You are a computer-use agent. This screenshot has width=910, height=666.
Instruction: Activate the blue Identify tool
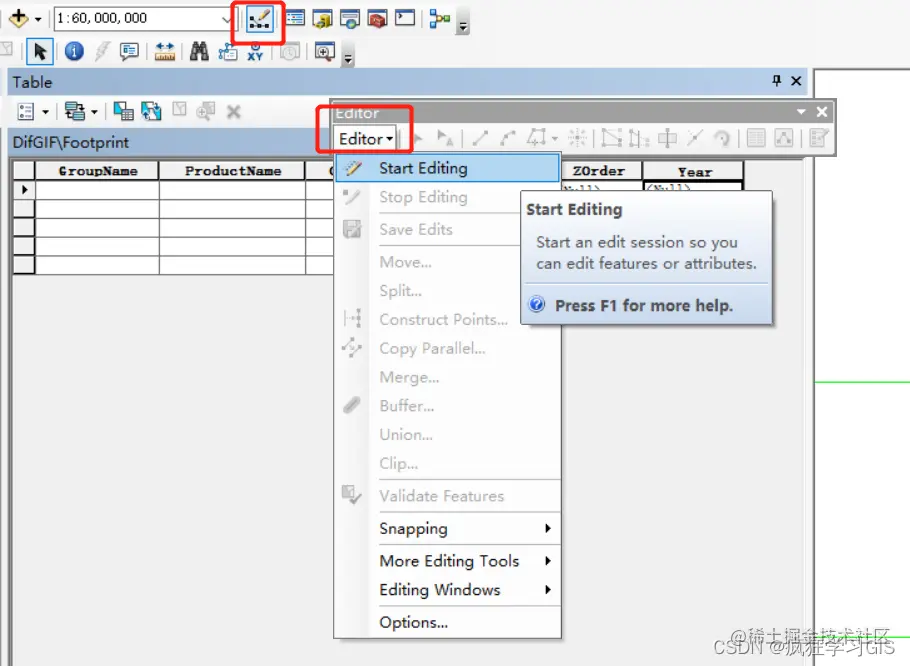point(74,52)
